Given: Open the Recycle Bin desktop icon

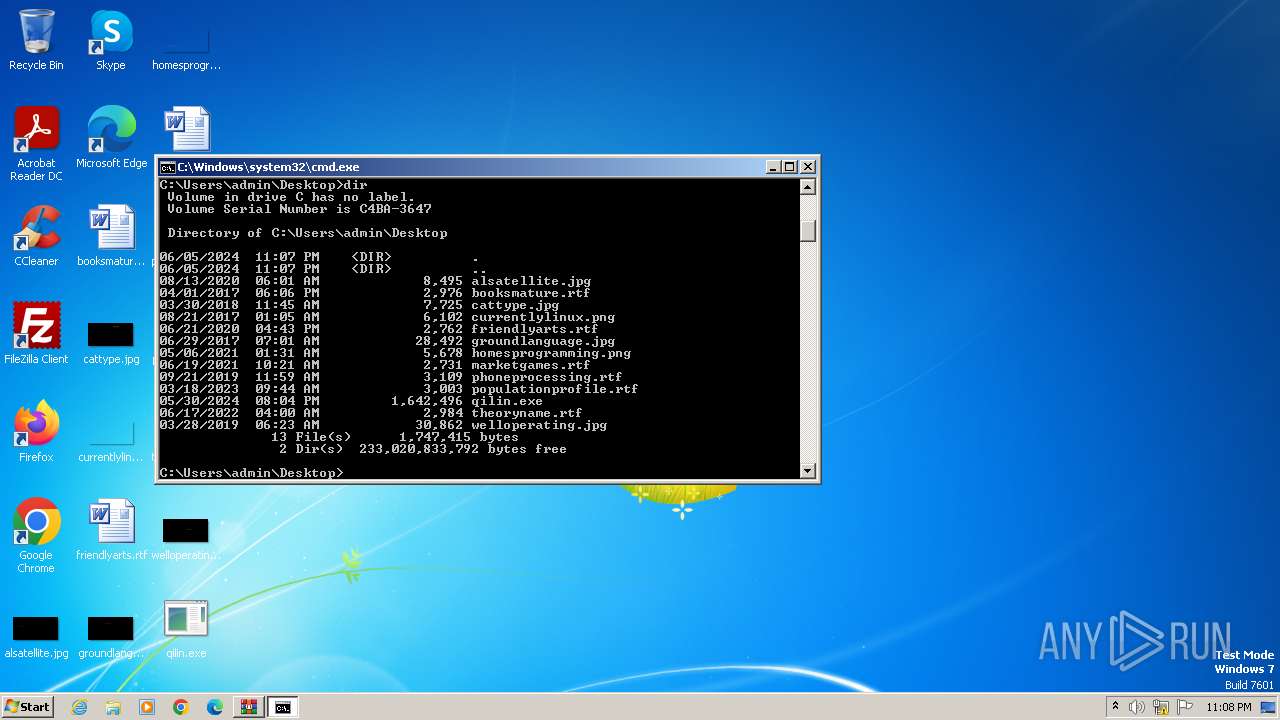Looking at the screenshot, I should click(36, 40).
